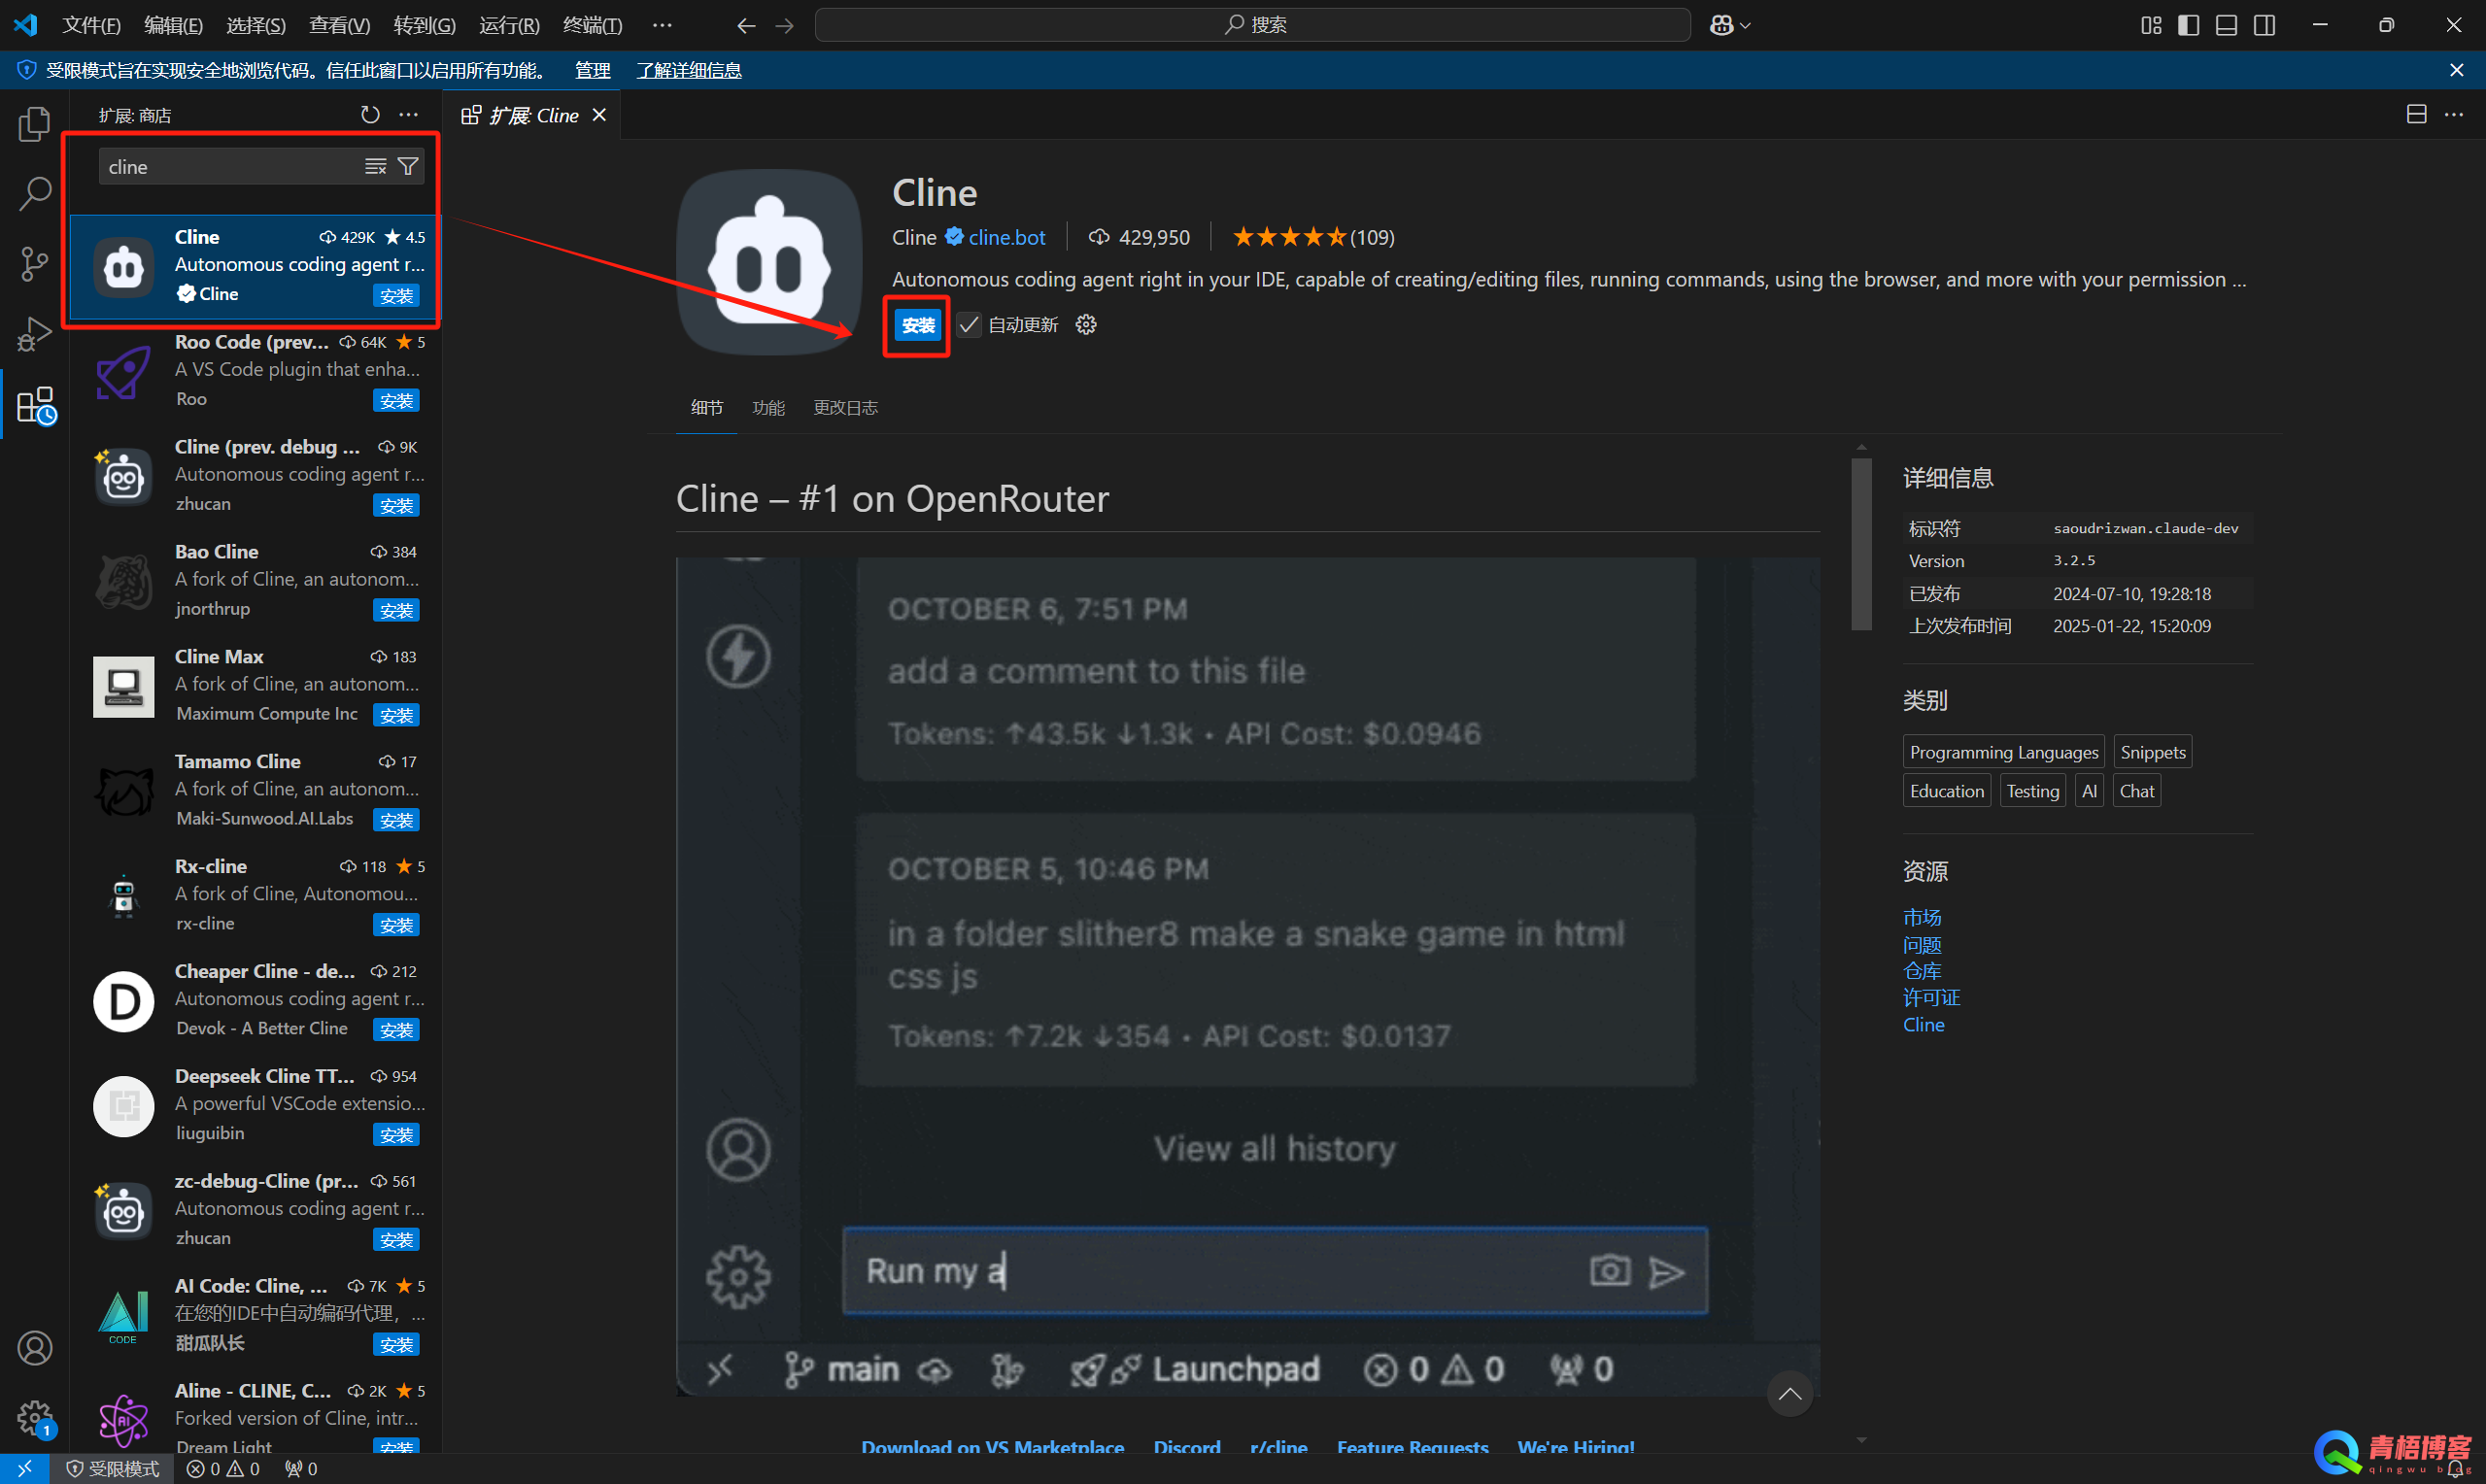
Task: Clear extensions search results
Action: [x=375, y=167]
